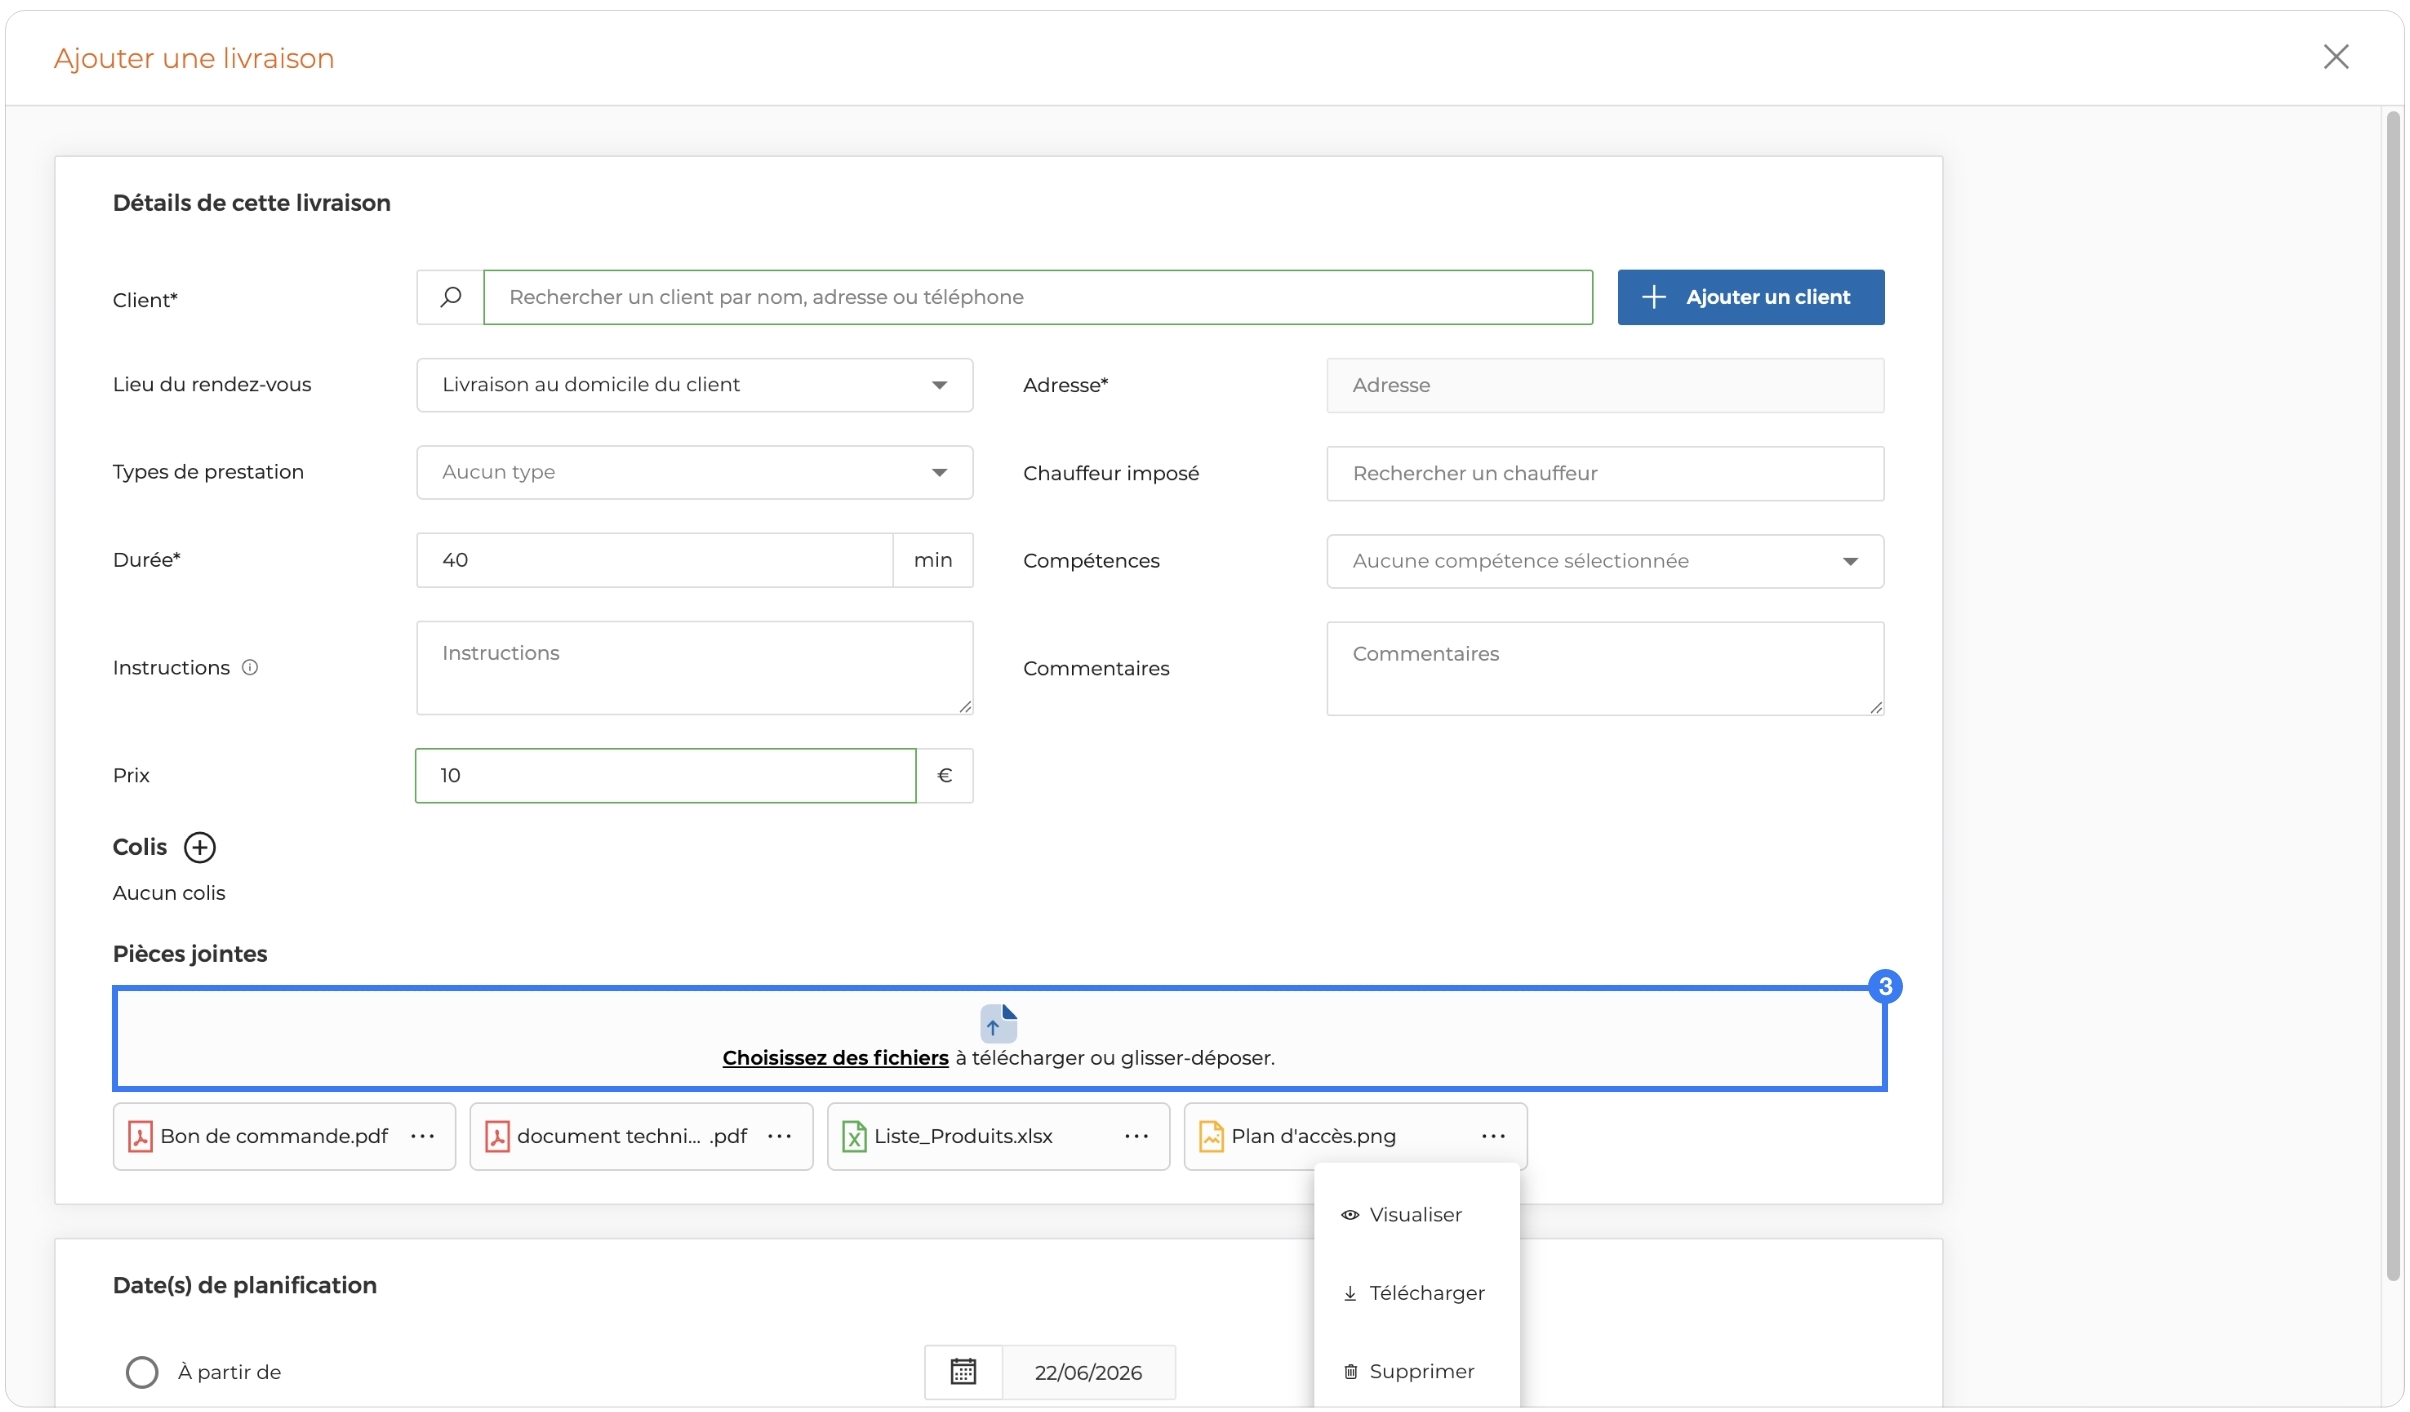Image resolution: width=2410 pixels, height=1412 pixels.
Task: Click inside the Commentaires text area
Action: [x=1605, y=669]
